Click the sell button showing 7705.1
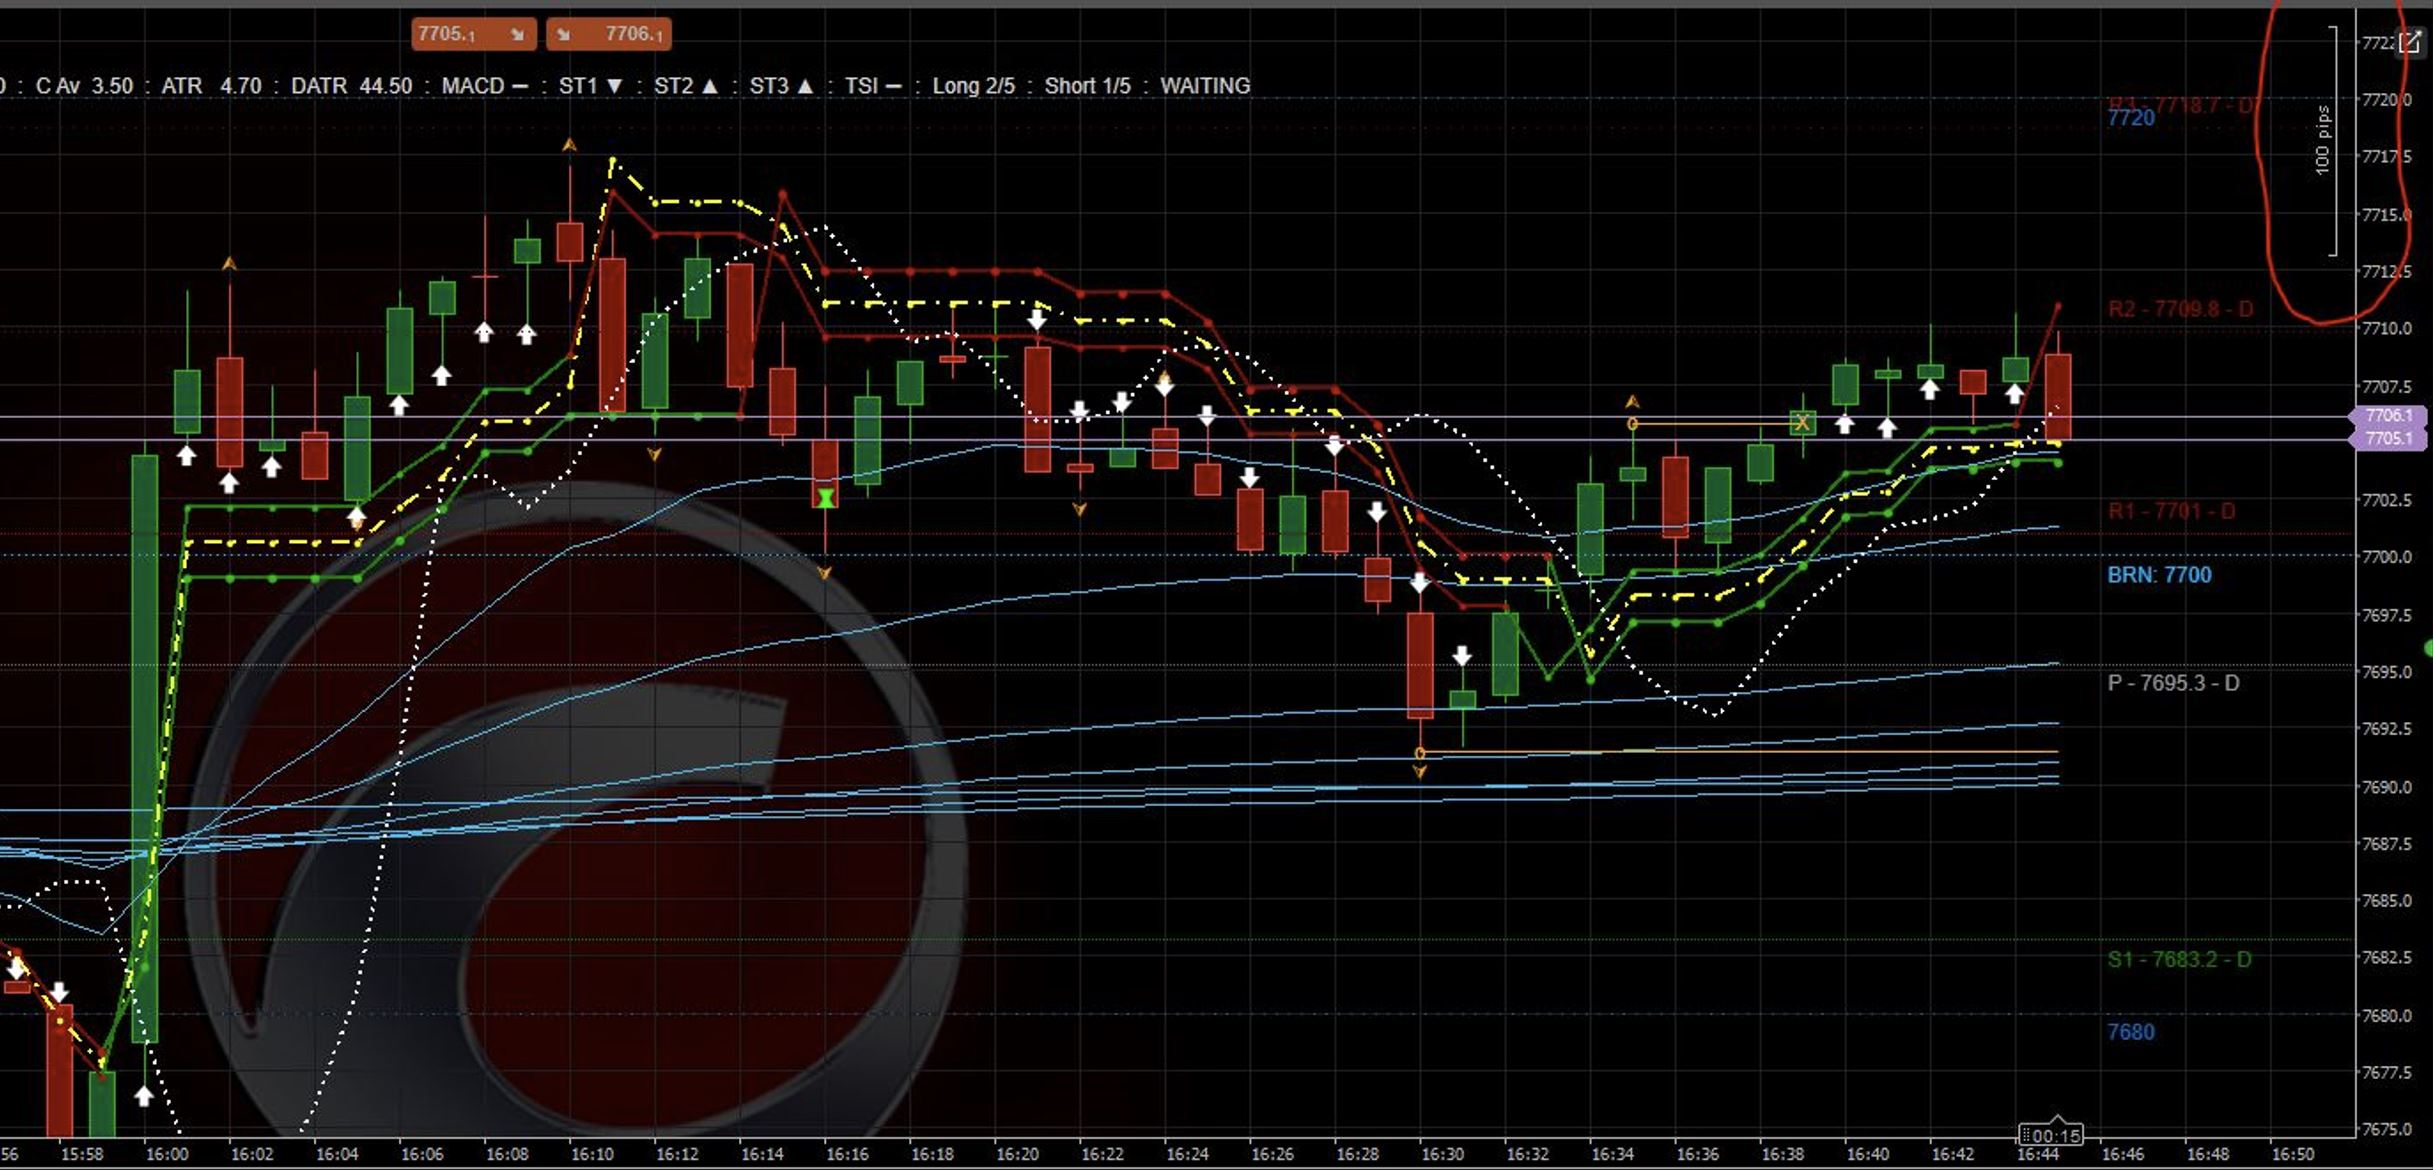The image size is (2433, 1170). click(474, 34)
